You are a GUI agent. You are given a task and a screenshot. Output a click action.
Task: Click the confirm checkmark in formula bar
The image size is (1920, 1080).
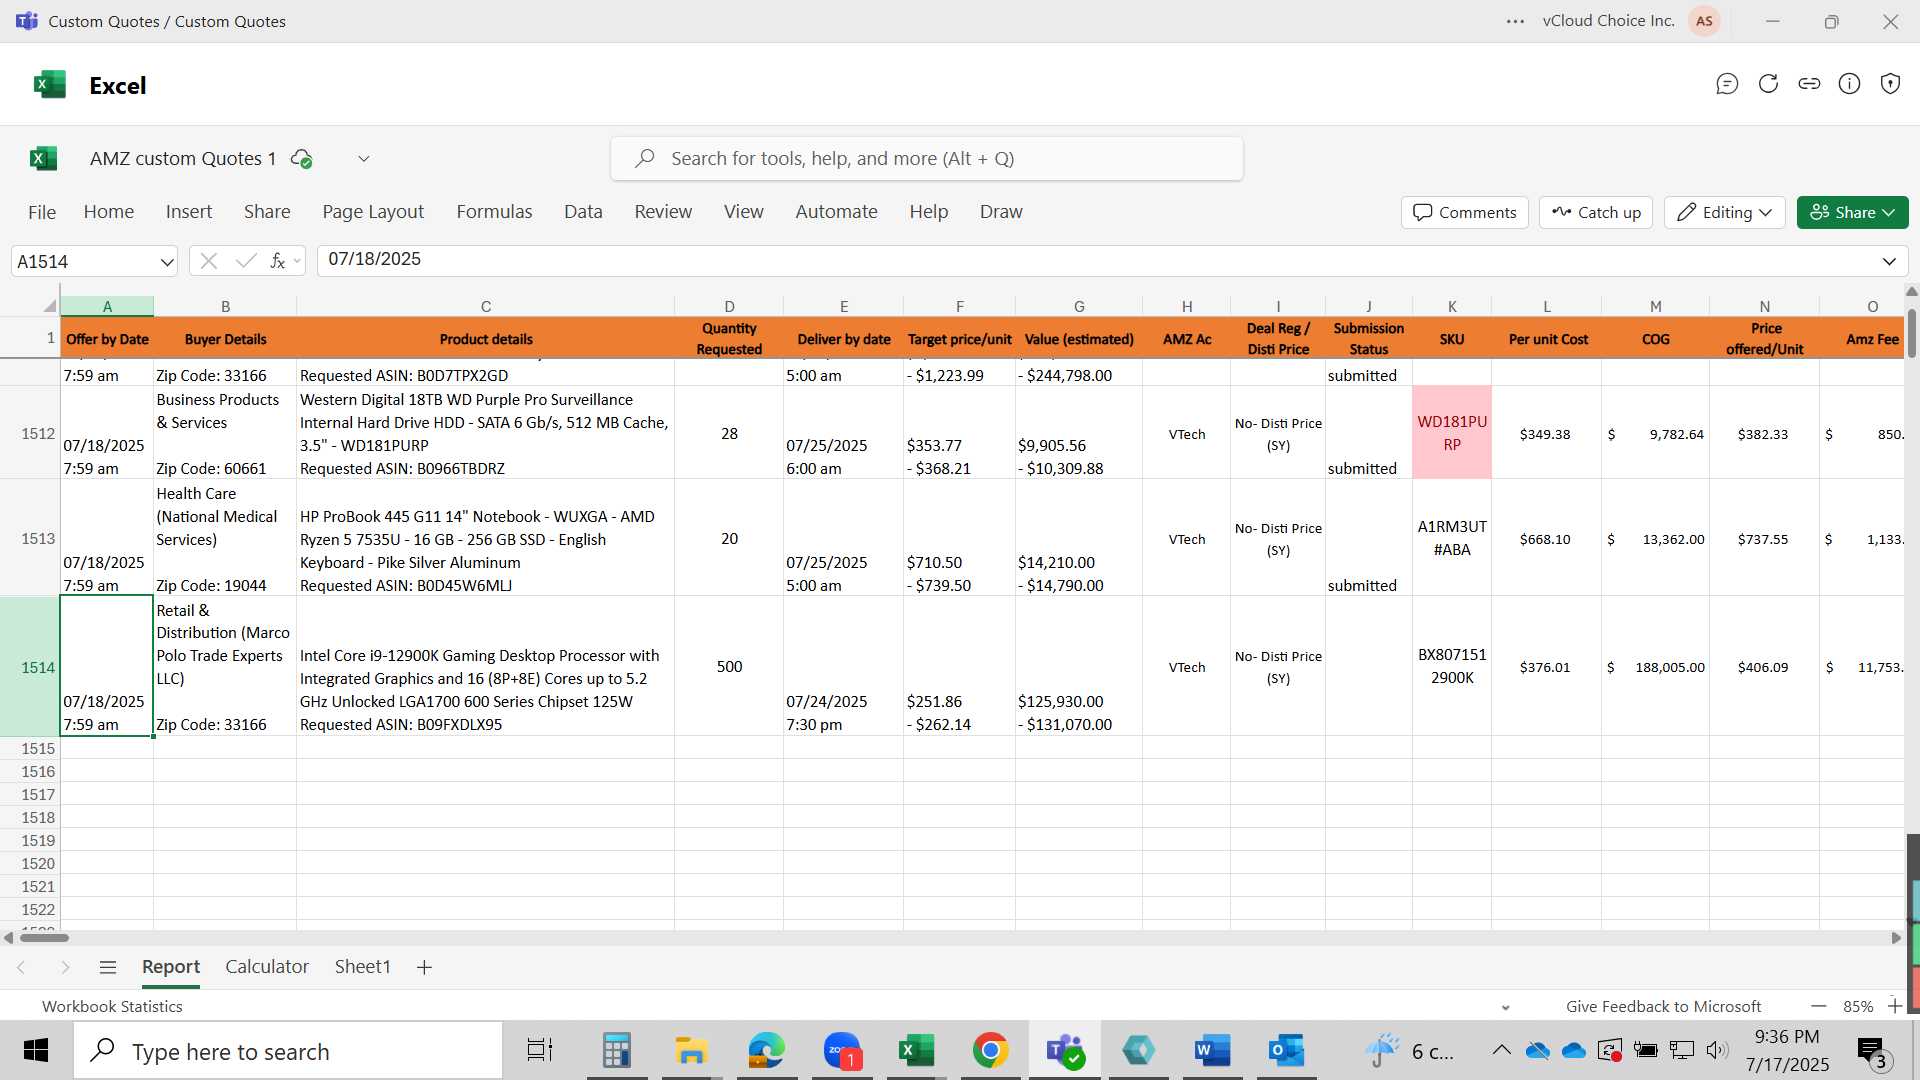click(x=245, y=261)
